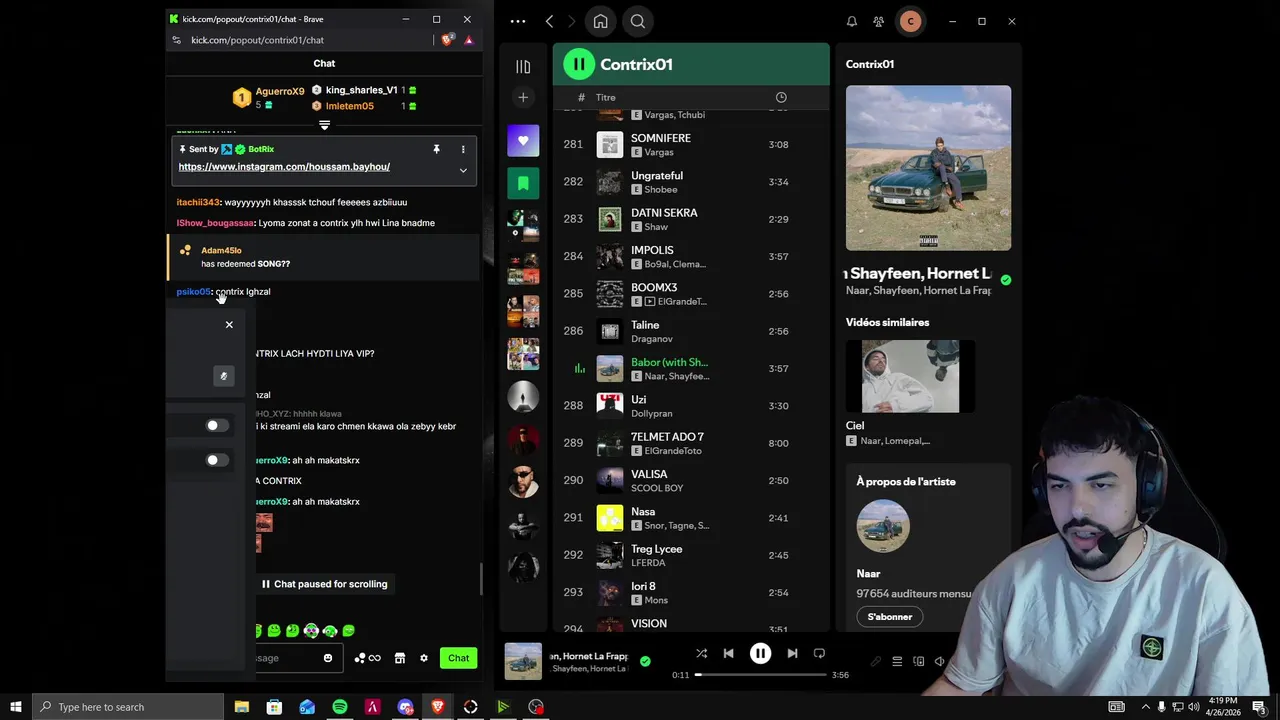Open the Spotify lyrics microphone icon

pos(876,661)
